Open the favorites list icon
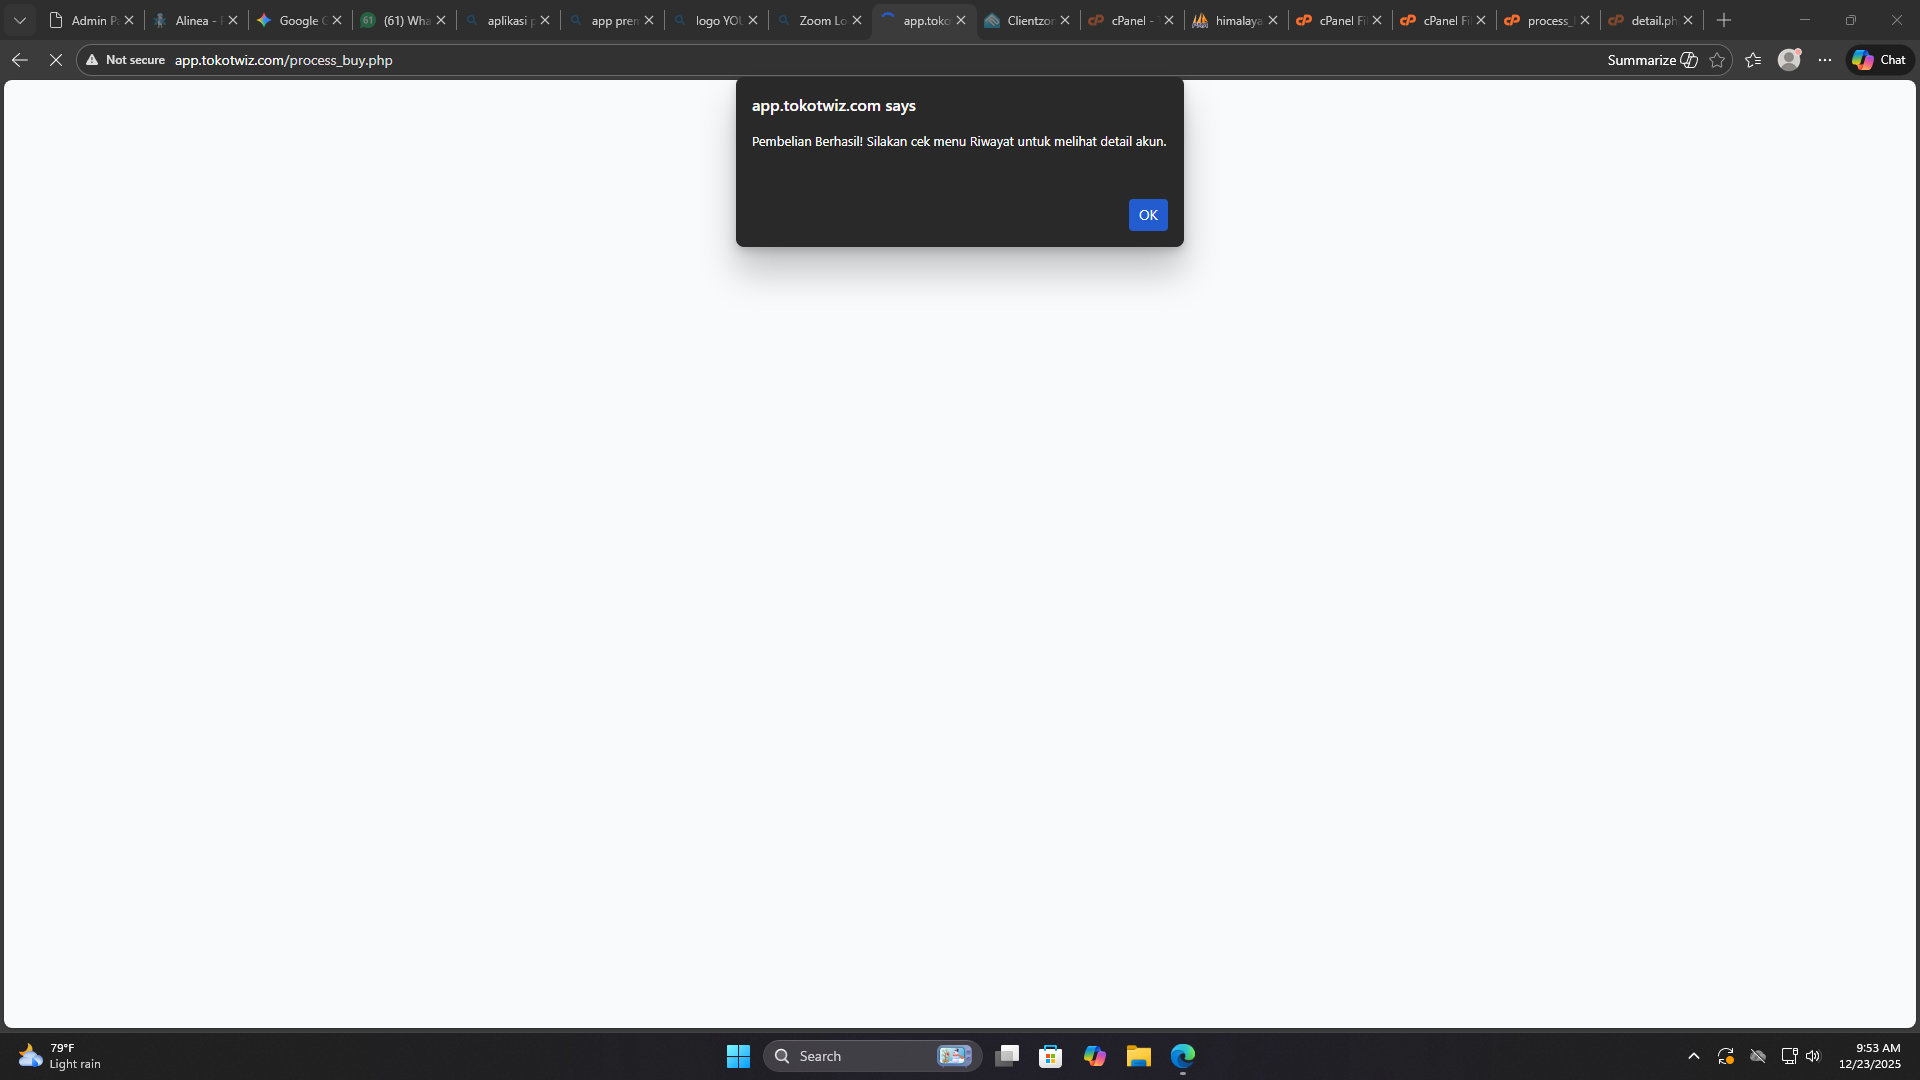This screenshot has height=1080, width=1920. (x=1753, y=60)
